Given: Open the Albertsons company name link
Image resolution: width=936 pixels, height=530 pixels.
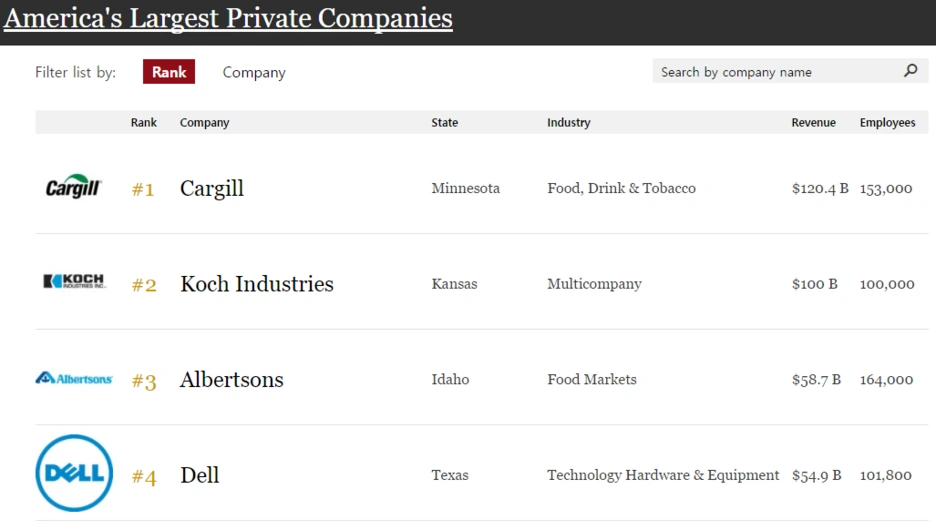Looking at the screenshot, I should [232, 380].
